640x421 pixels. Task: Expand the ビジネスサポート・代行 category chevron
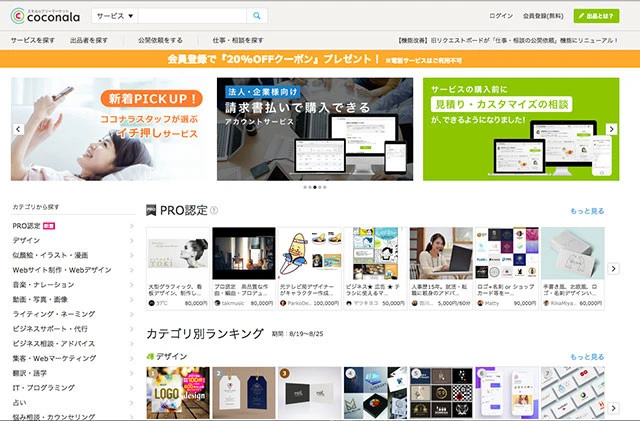click(x=132, y=329)
